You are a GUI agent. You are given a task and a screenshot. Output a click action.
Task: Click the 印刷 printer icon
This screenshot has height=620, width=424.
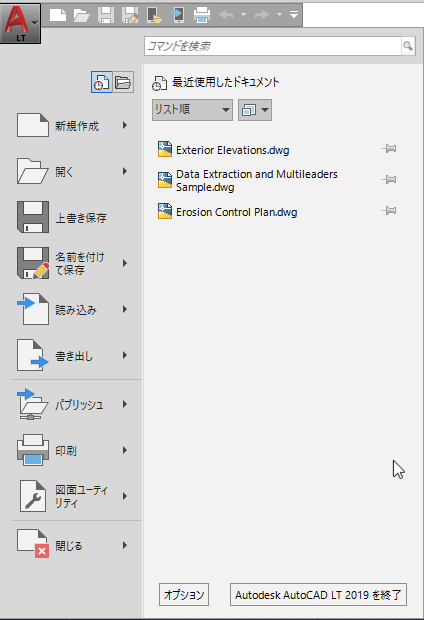pyautogui.click(x=33, y=450)
